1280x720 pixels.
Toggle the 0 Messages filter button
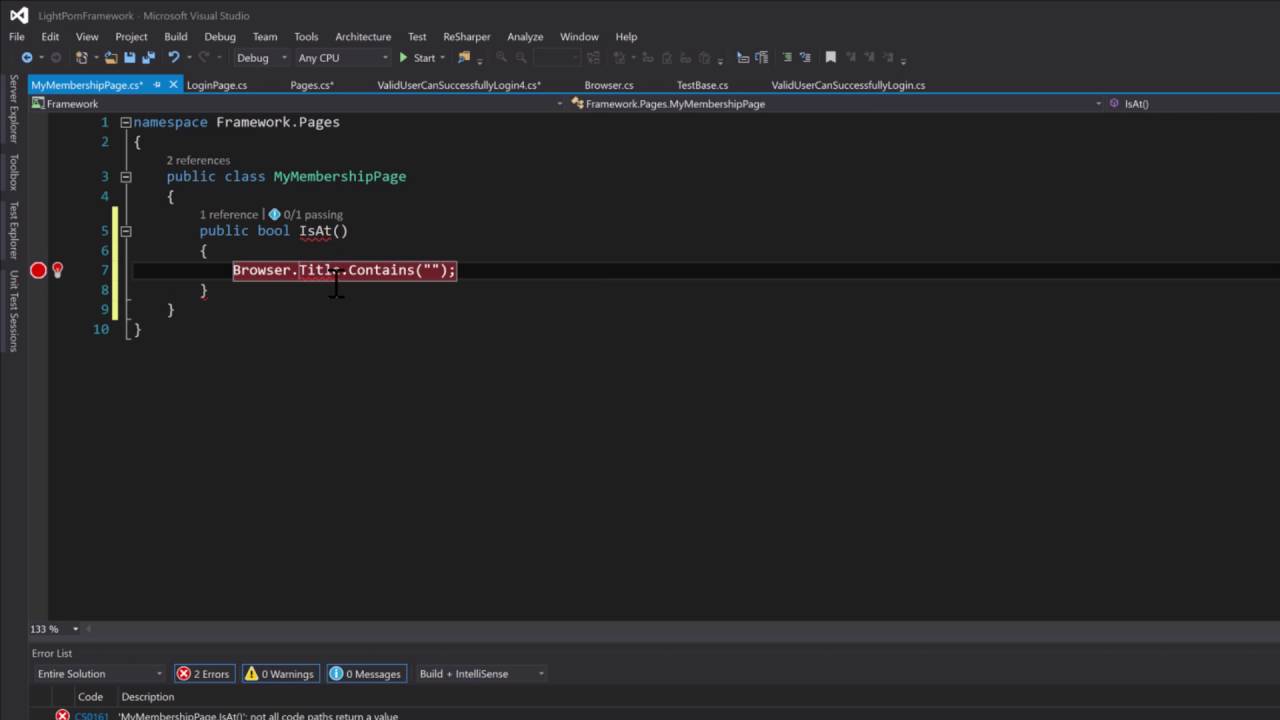click(365, 674)
